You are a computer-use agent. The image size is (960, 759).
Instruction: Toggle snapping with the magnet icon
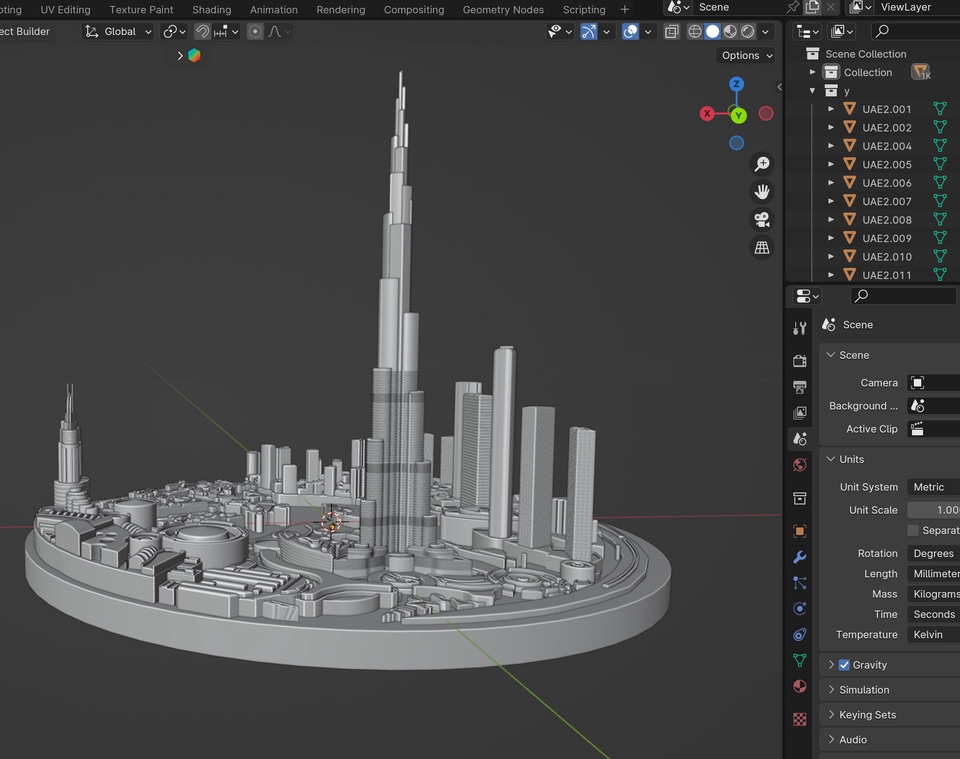coord(203,31)
